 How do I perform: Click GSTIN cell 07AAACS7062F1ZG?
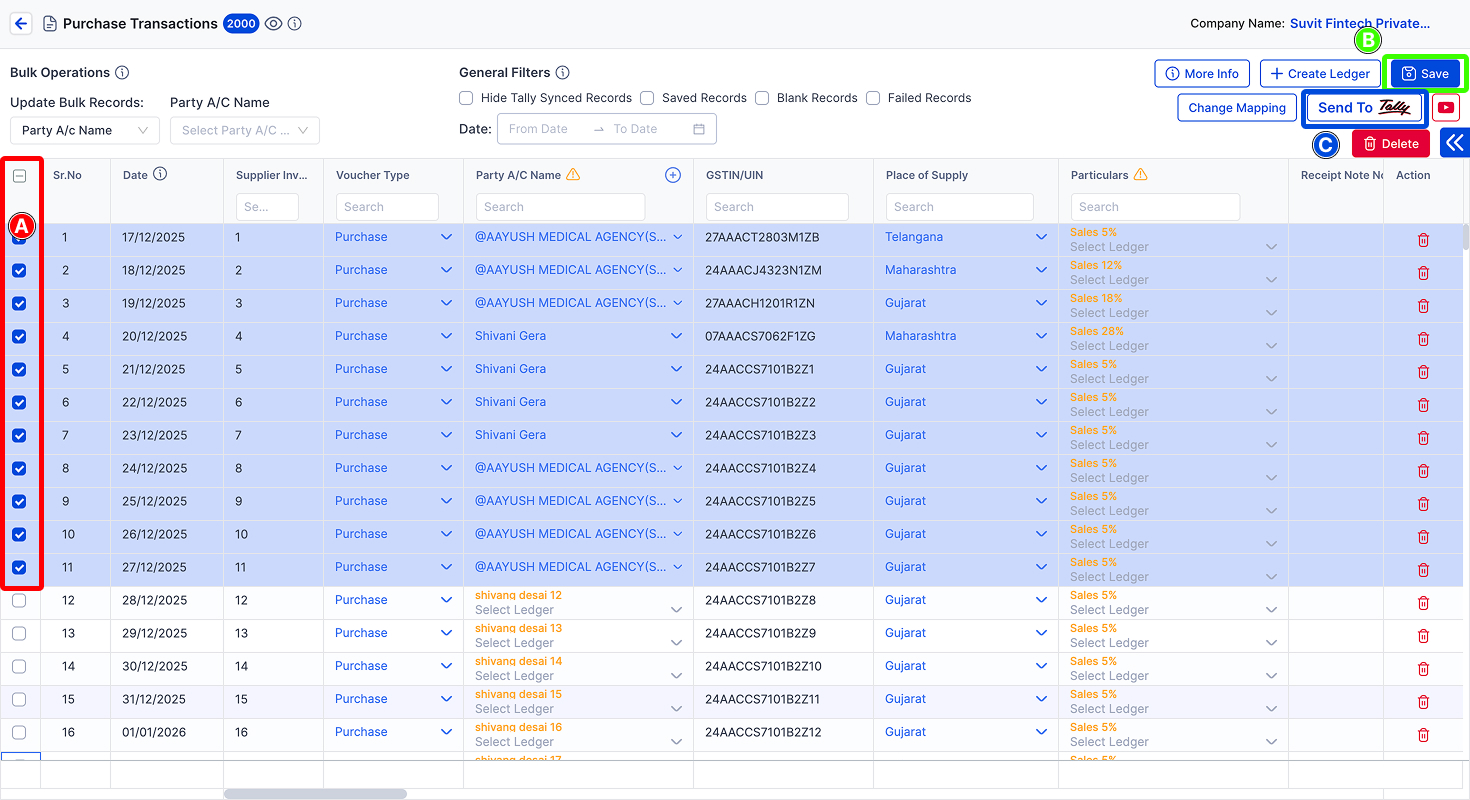click(760, 336)
